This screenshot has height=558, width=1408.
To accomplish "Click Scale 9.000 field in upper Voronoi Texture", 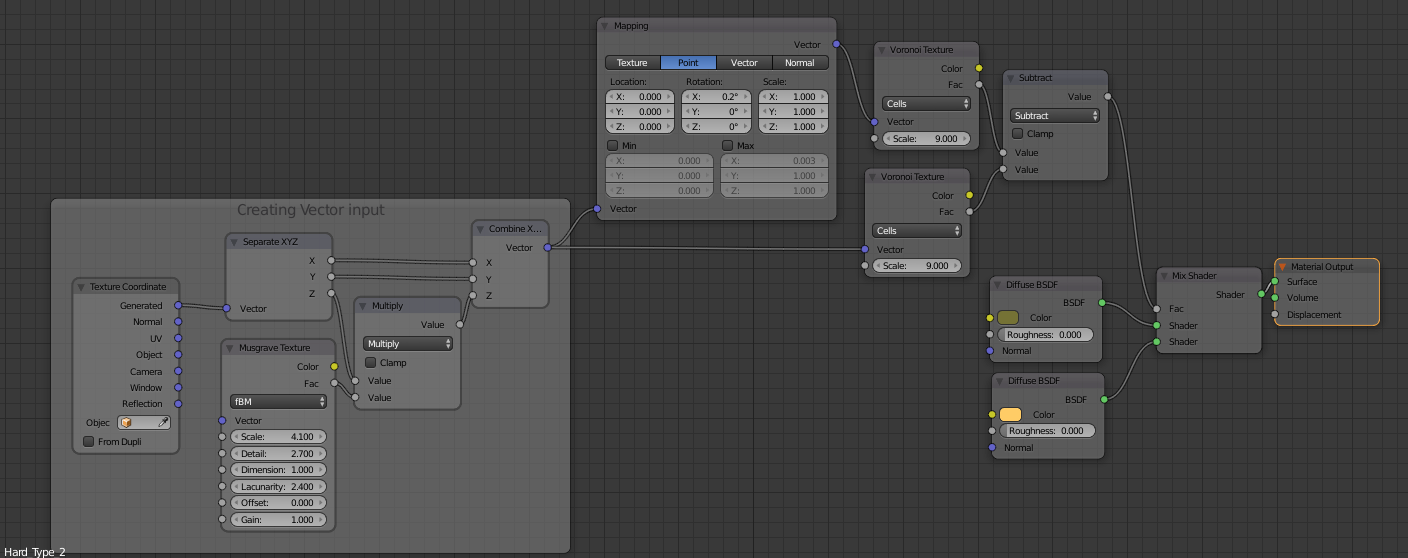I will [927, 139].
